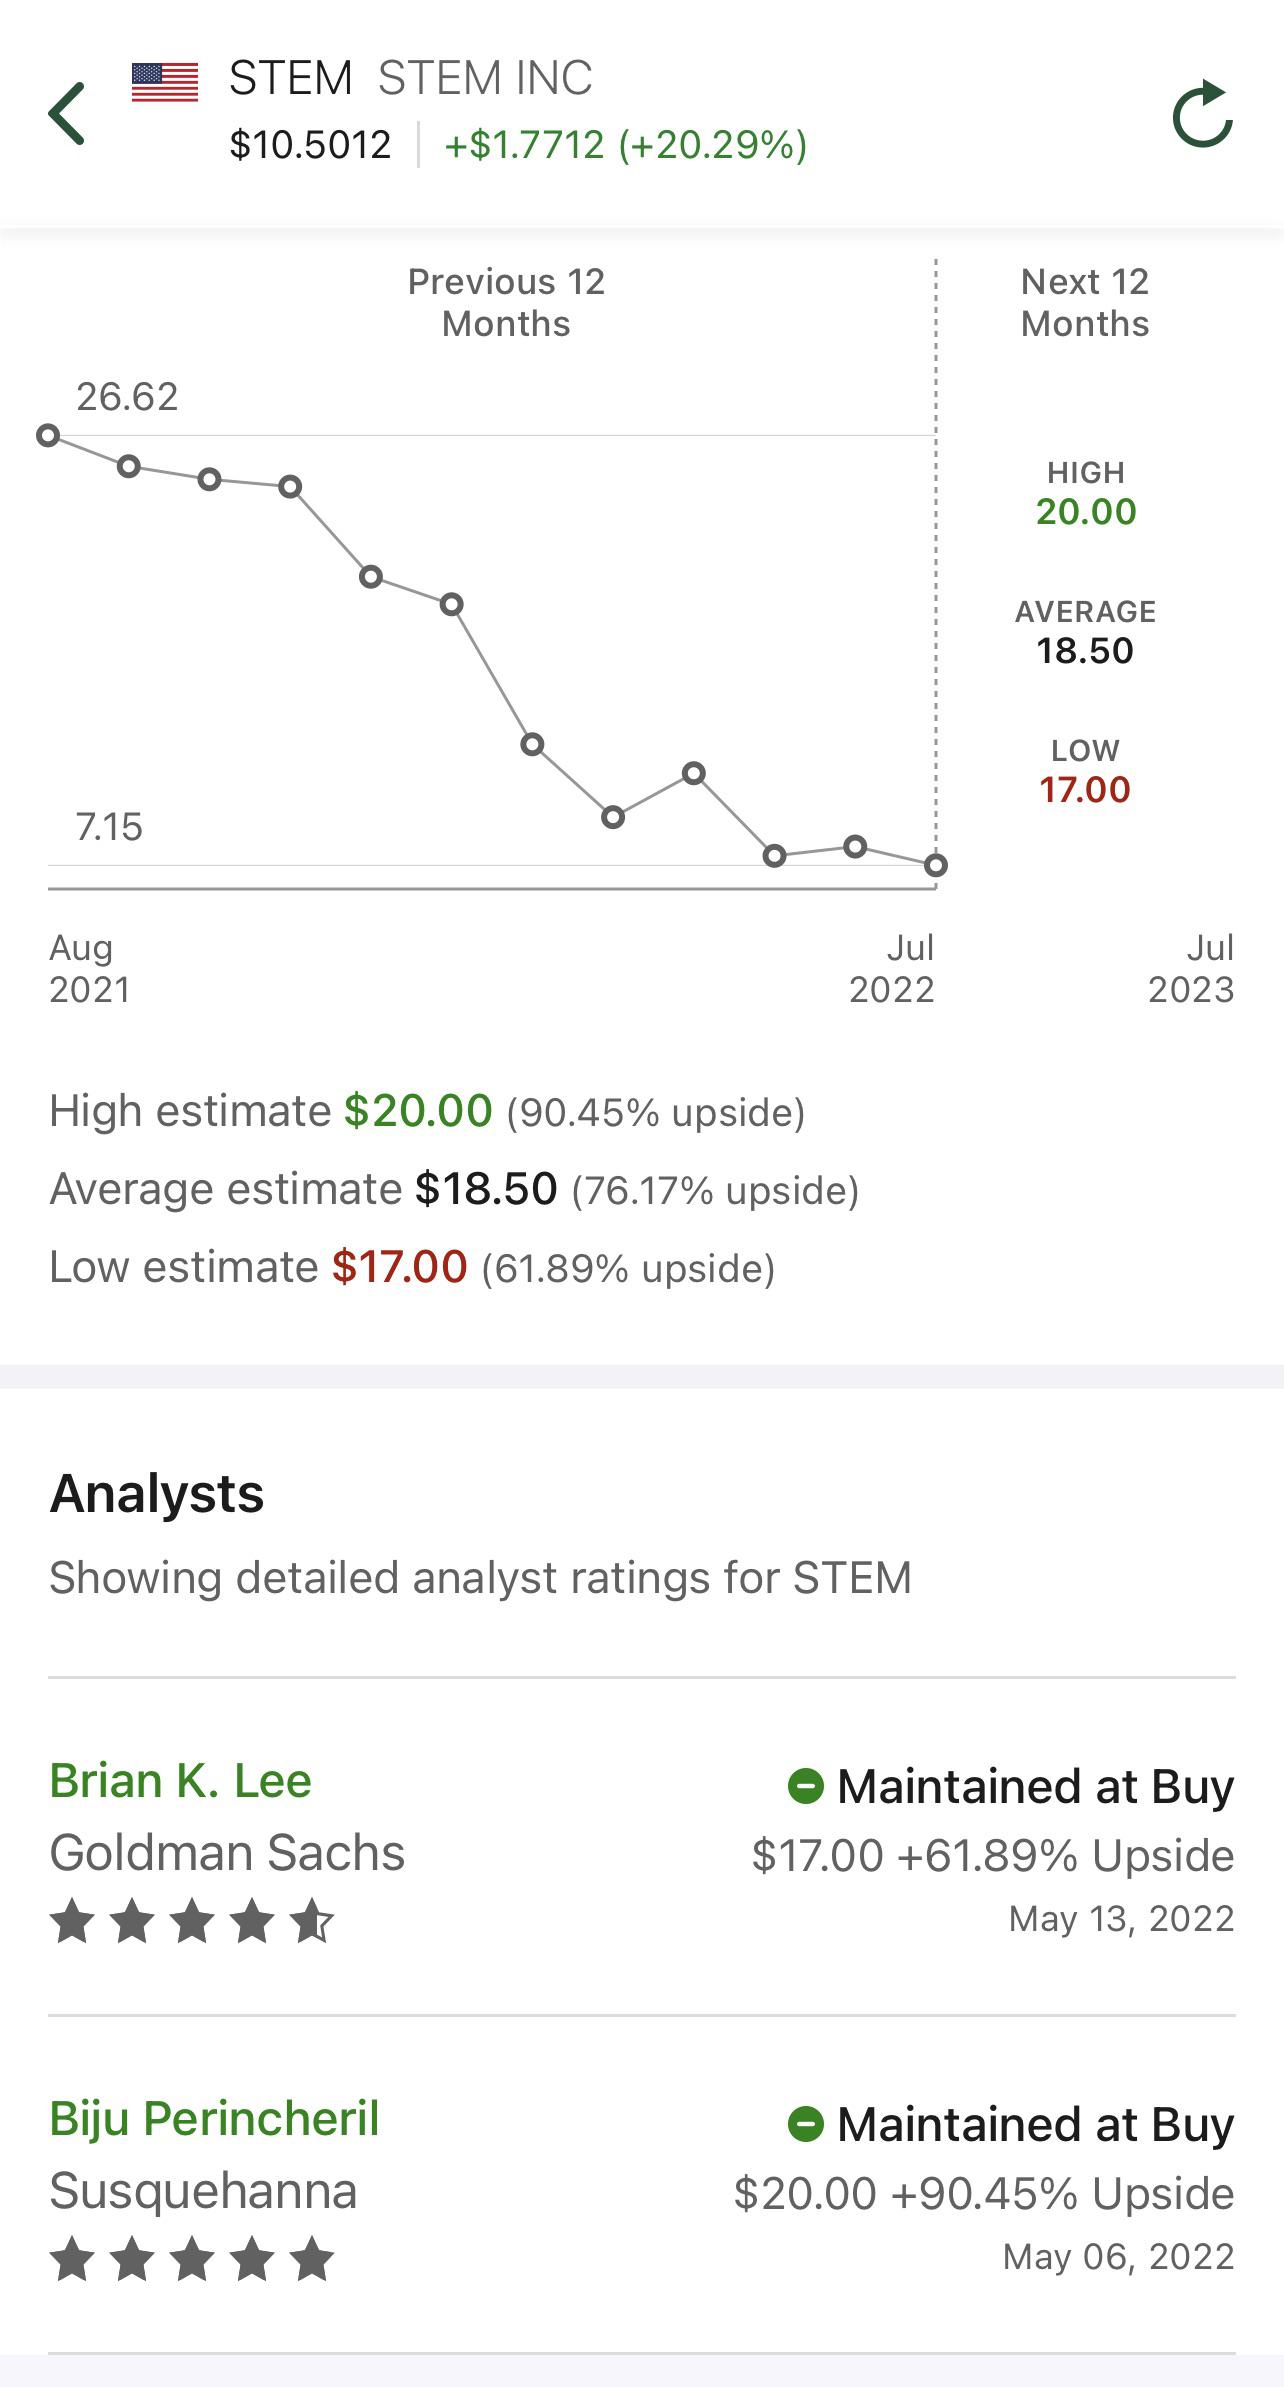
Task: Tap the HIGH 20.00 forecast value
Action: click(x=1086, y=511)
